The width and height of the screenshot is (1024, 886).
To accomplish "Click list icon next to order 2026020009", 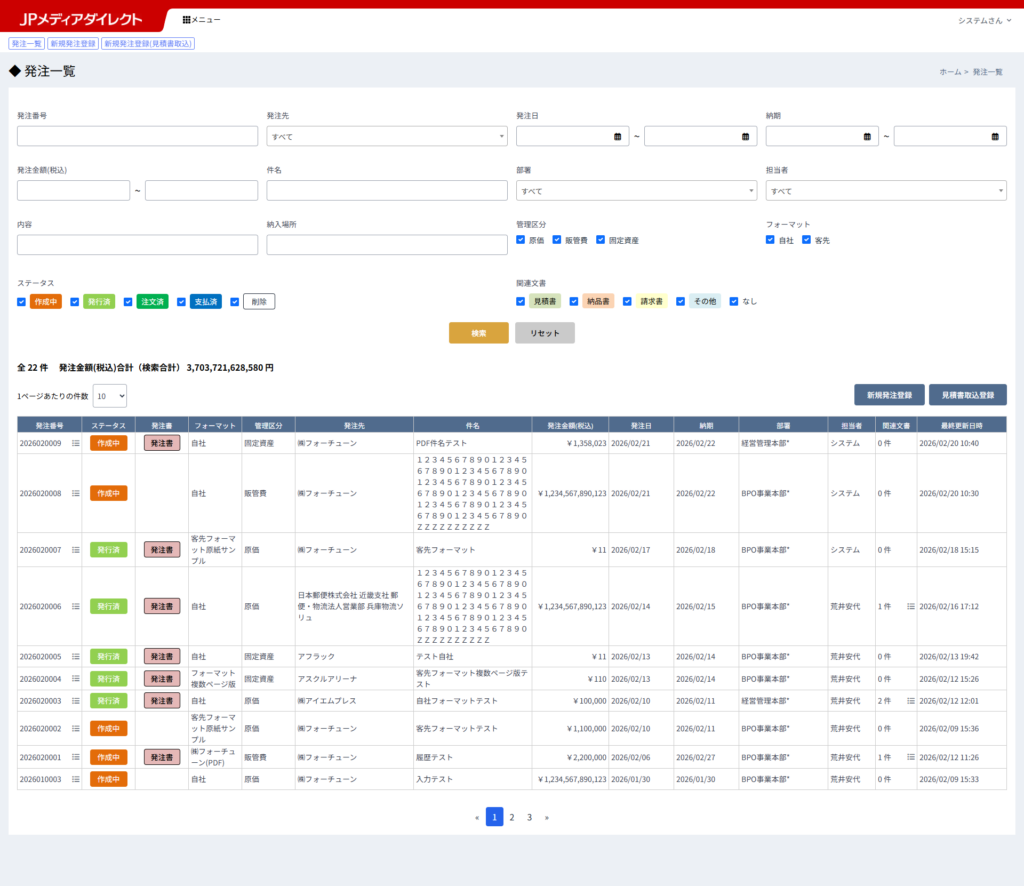I will (75, 443).
